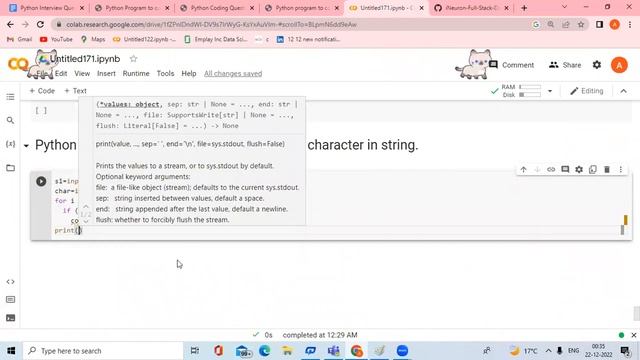Collapse the Python section heading triangle

coord(26,146)
